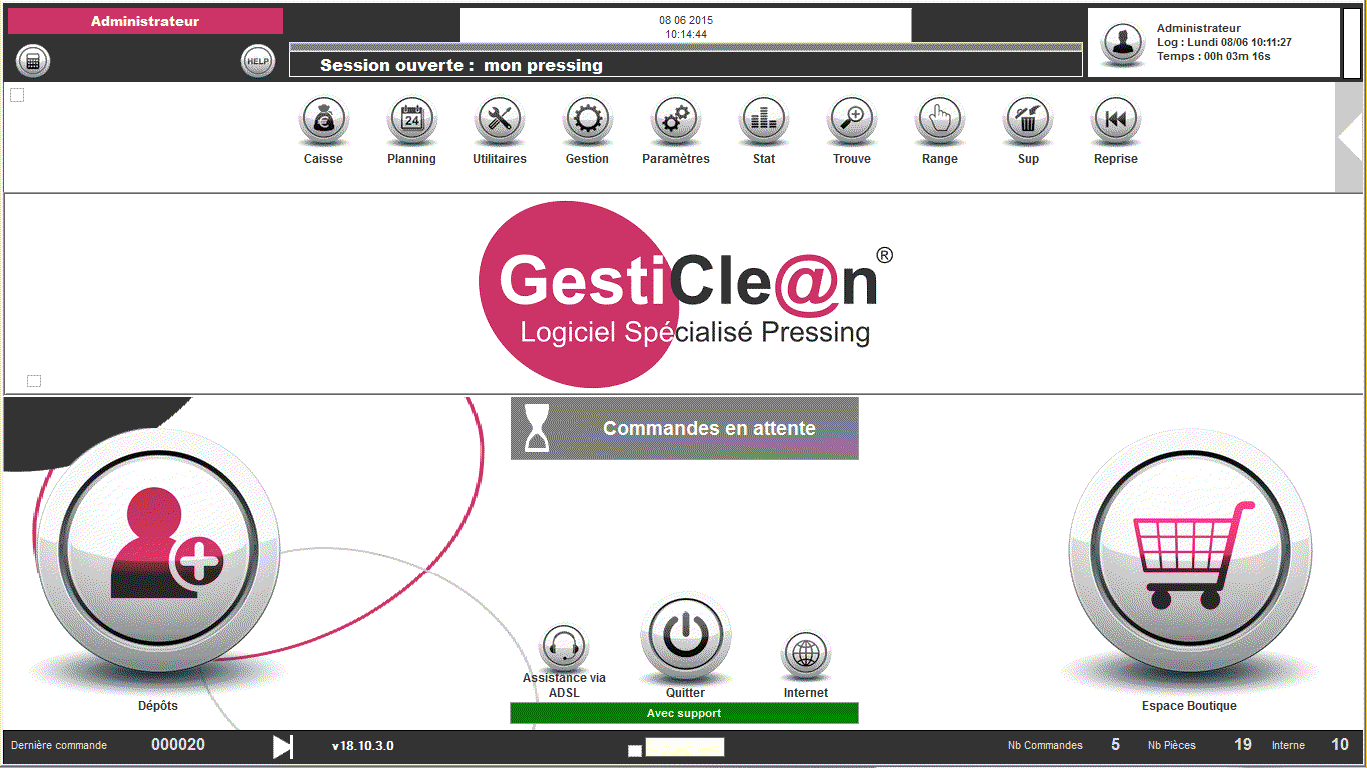Click Commandes en attente button
Screen dimensions: 1367x768
pos(685,428)
